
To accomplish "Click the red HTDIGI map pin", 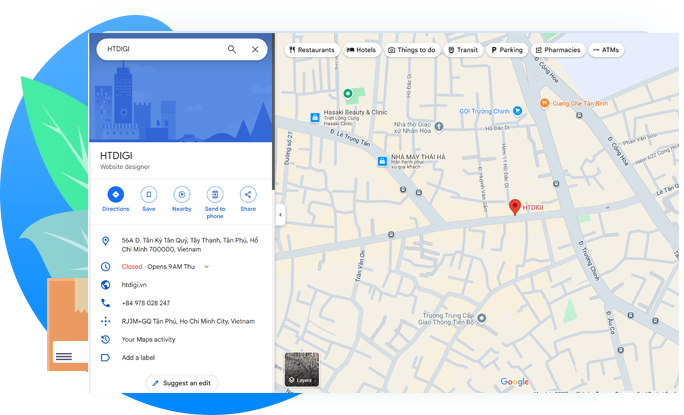I will tap(515, 206).
